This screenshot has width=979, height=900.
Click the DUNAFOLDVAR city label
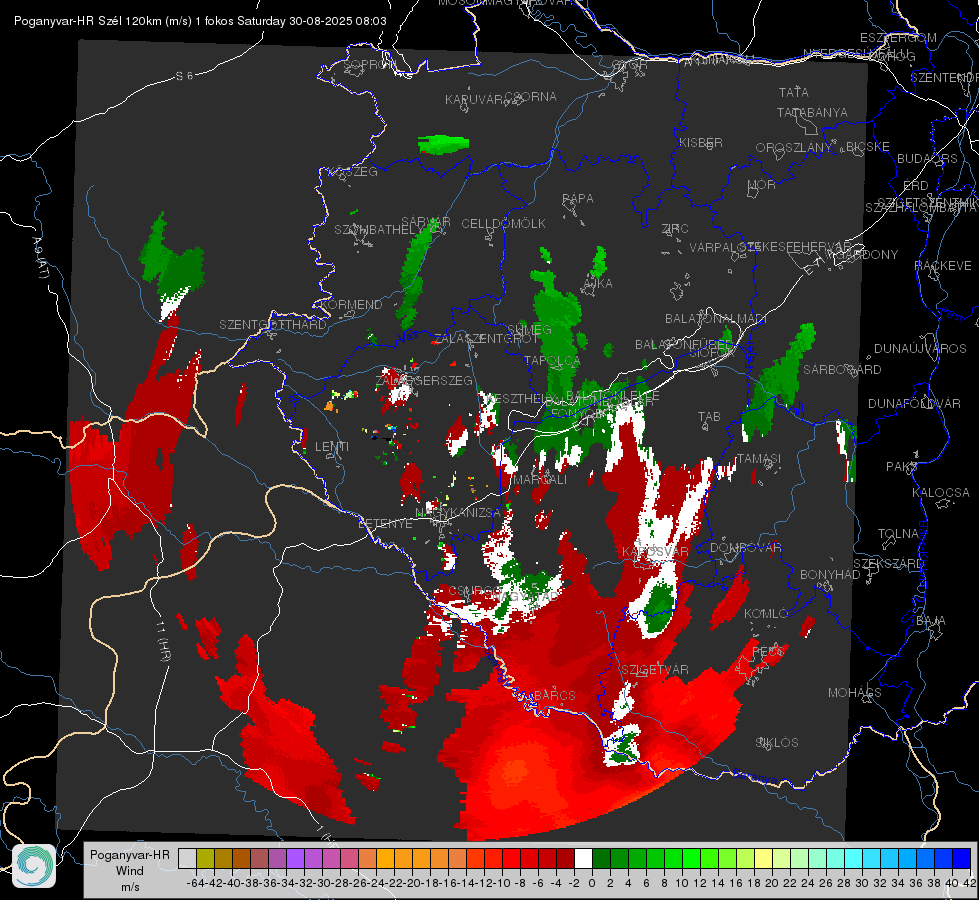point(914,403)
